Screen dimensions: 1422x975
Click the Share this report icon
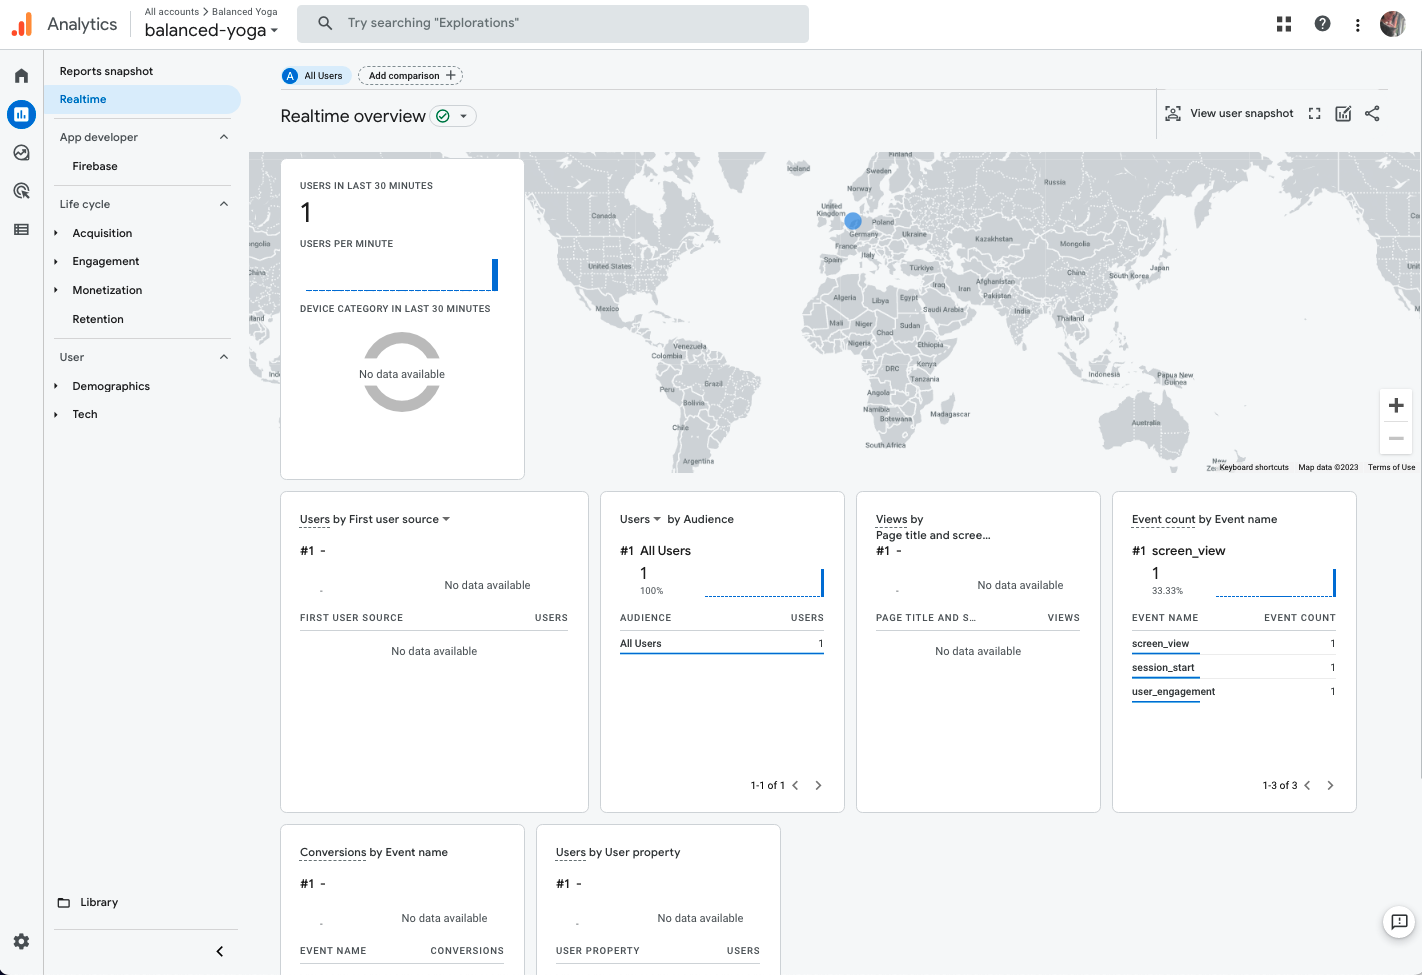[x=1372, y=114]
